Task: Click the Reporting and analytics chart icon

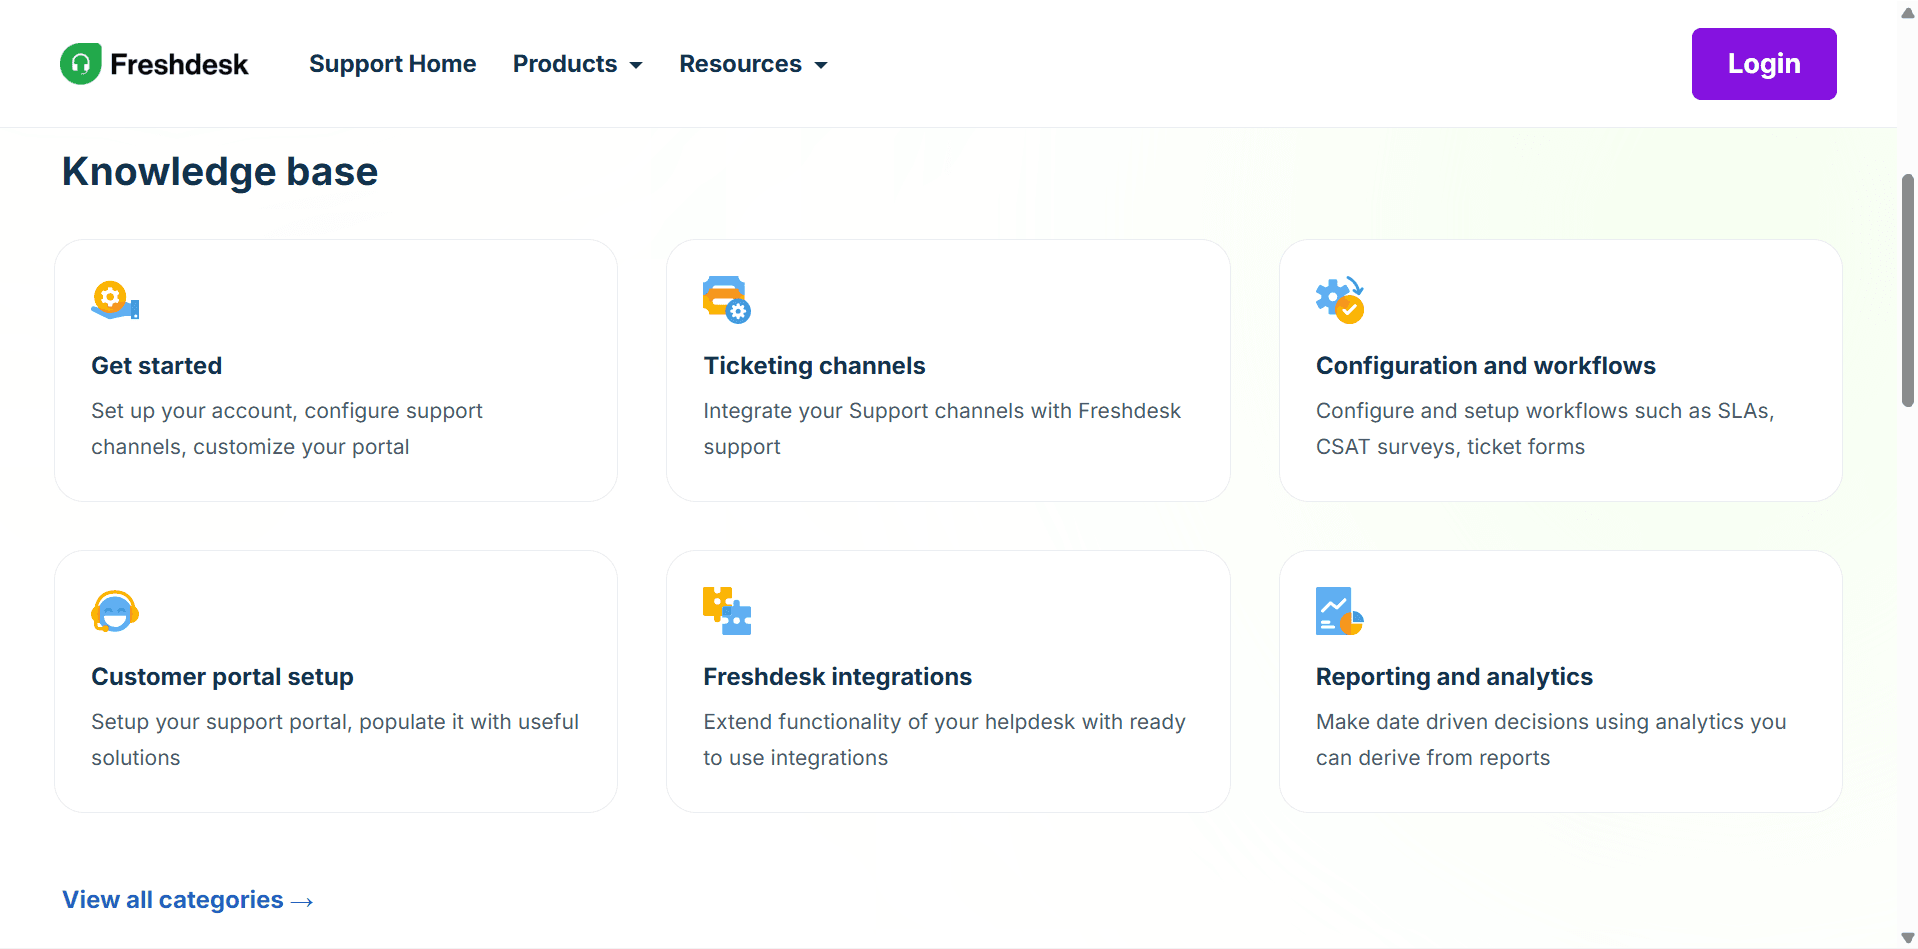Action: pos(1340,611)
